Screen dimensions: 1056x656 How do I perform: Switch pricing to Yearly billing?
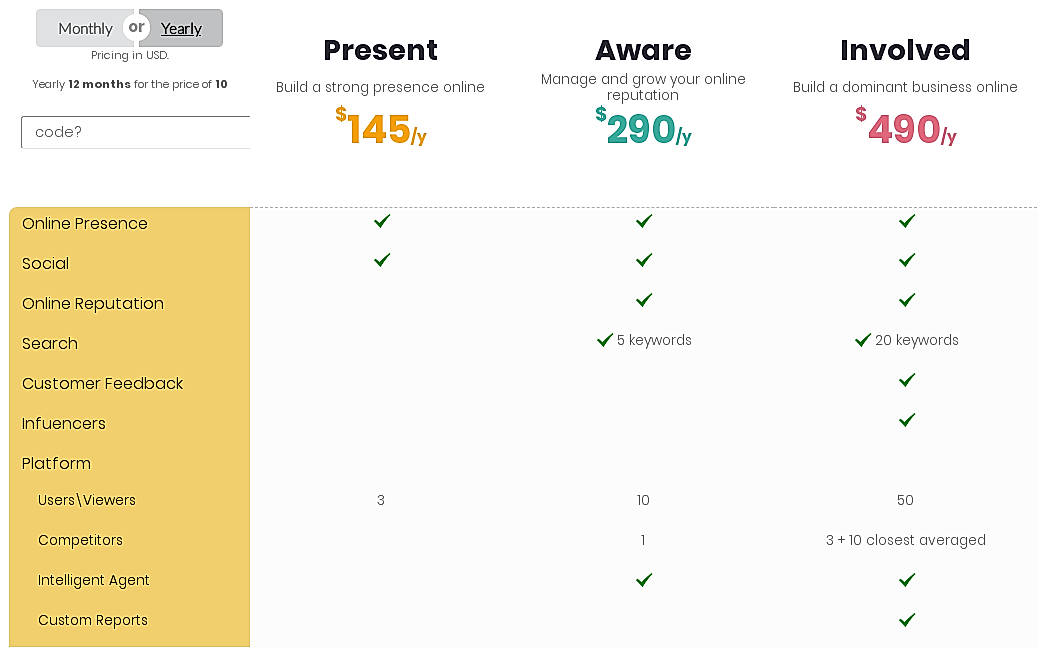[182, 29]
